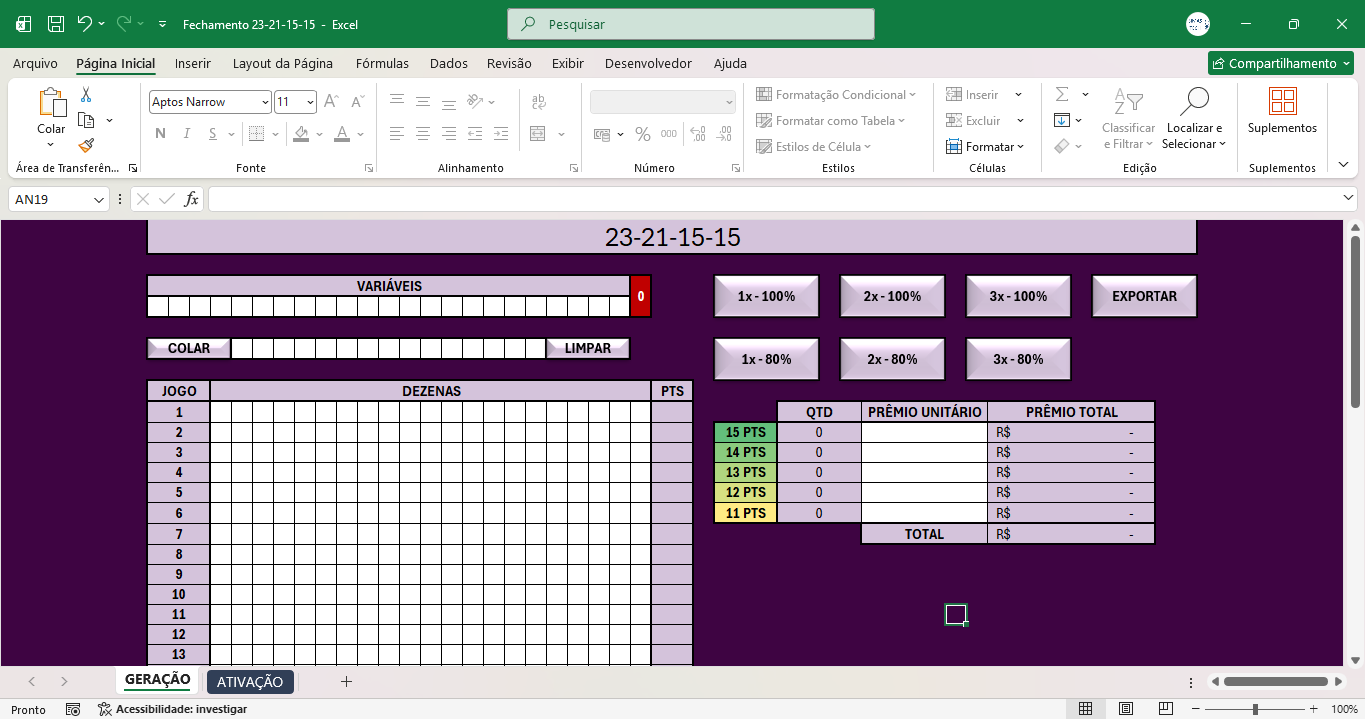The width and height of the screenshot is (1365, 719).
Task: Click the red variáveis counter cell showing 0
Action: coord(641,296)
